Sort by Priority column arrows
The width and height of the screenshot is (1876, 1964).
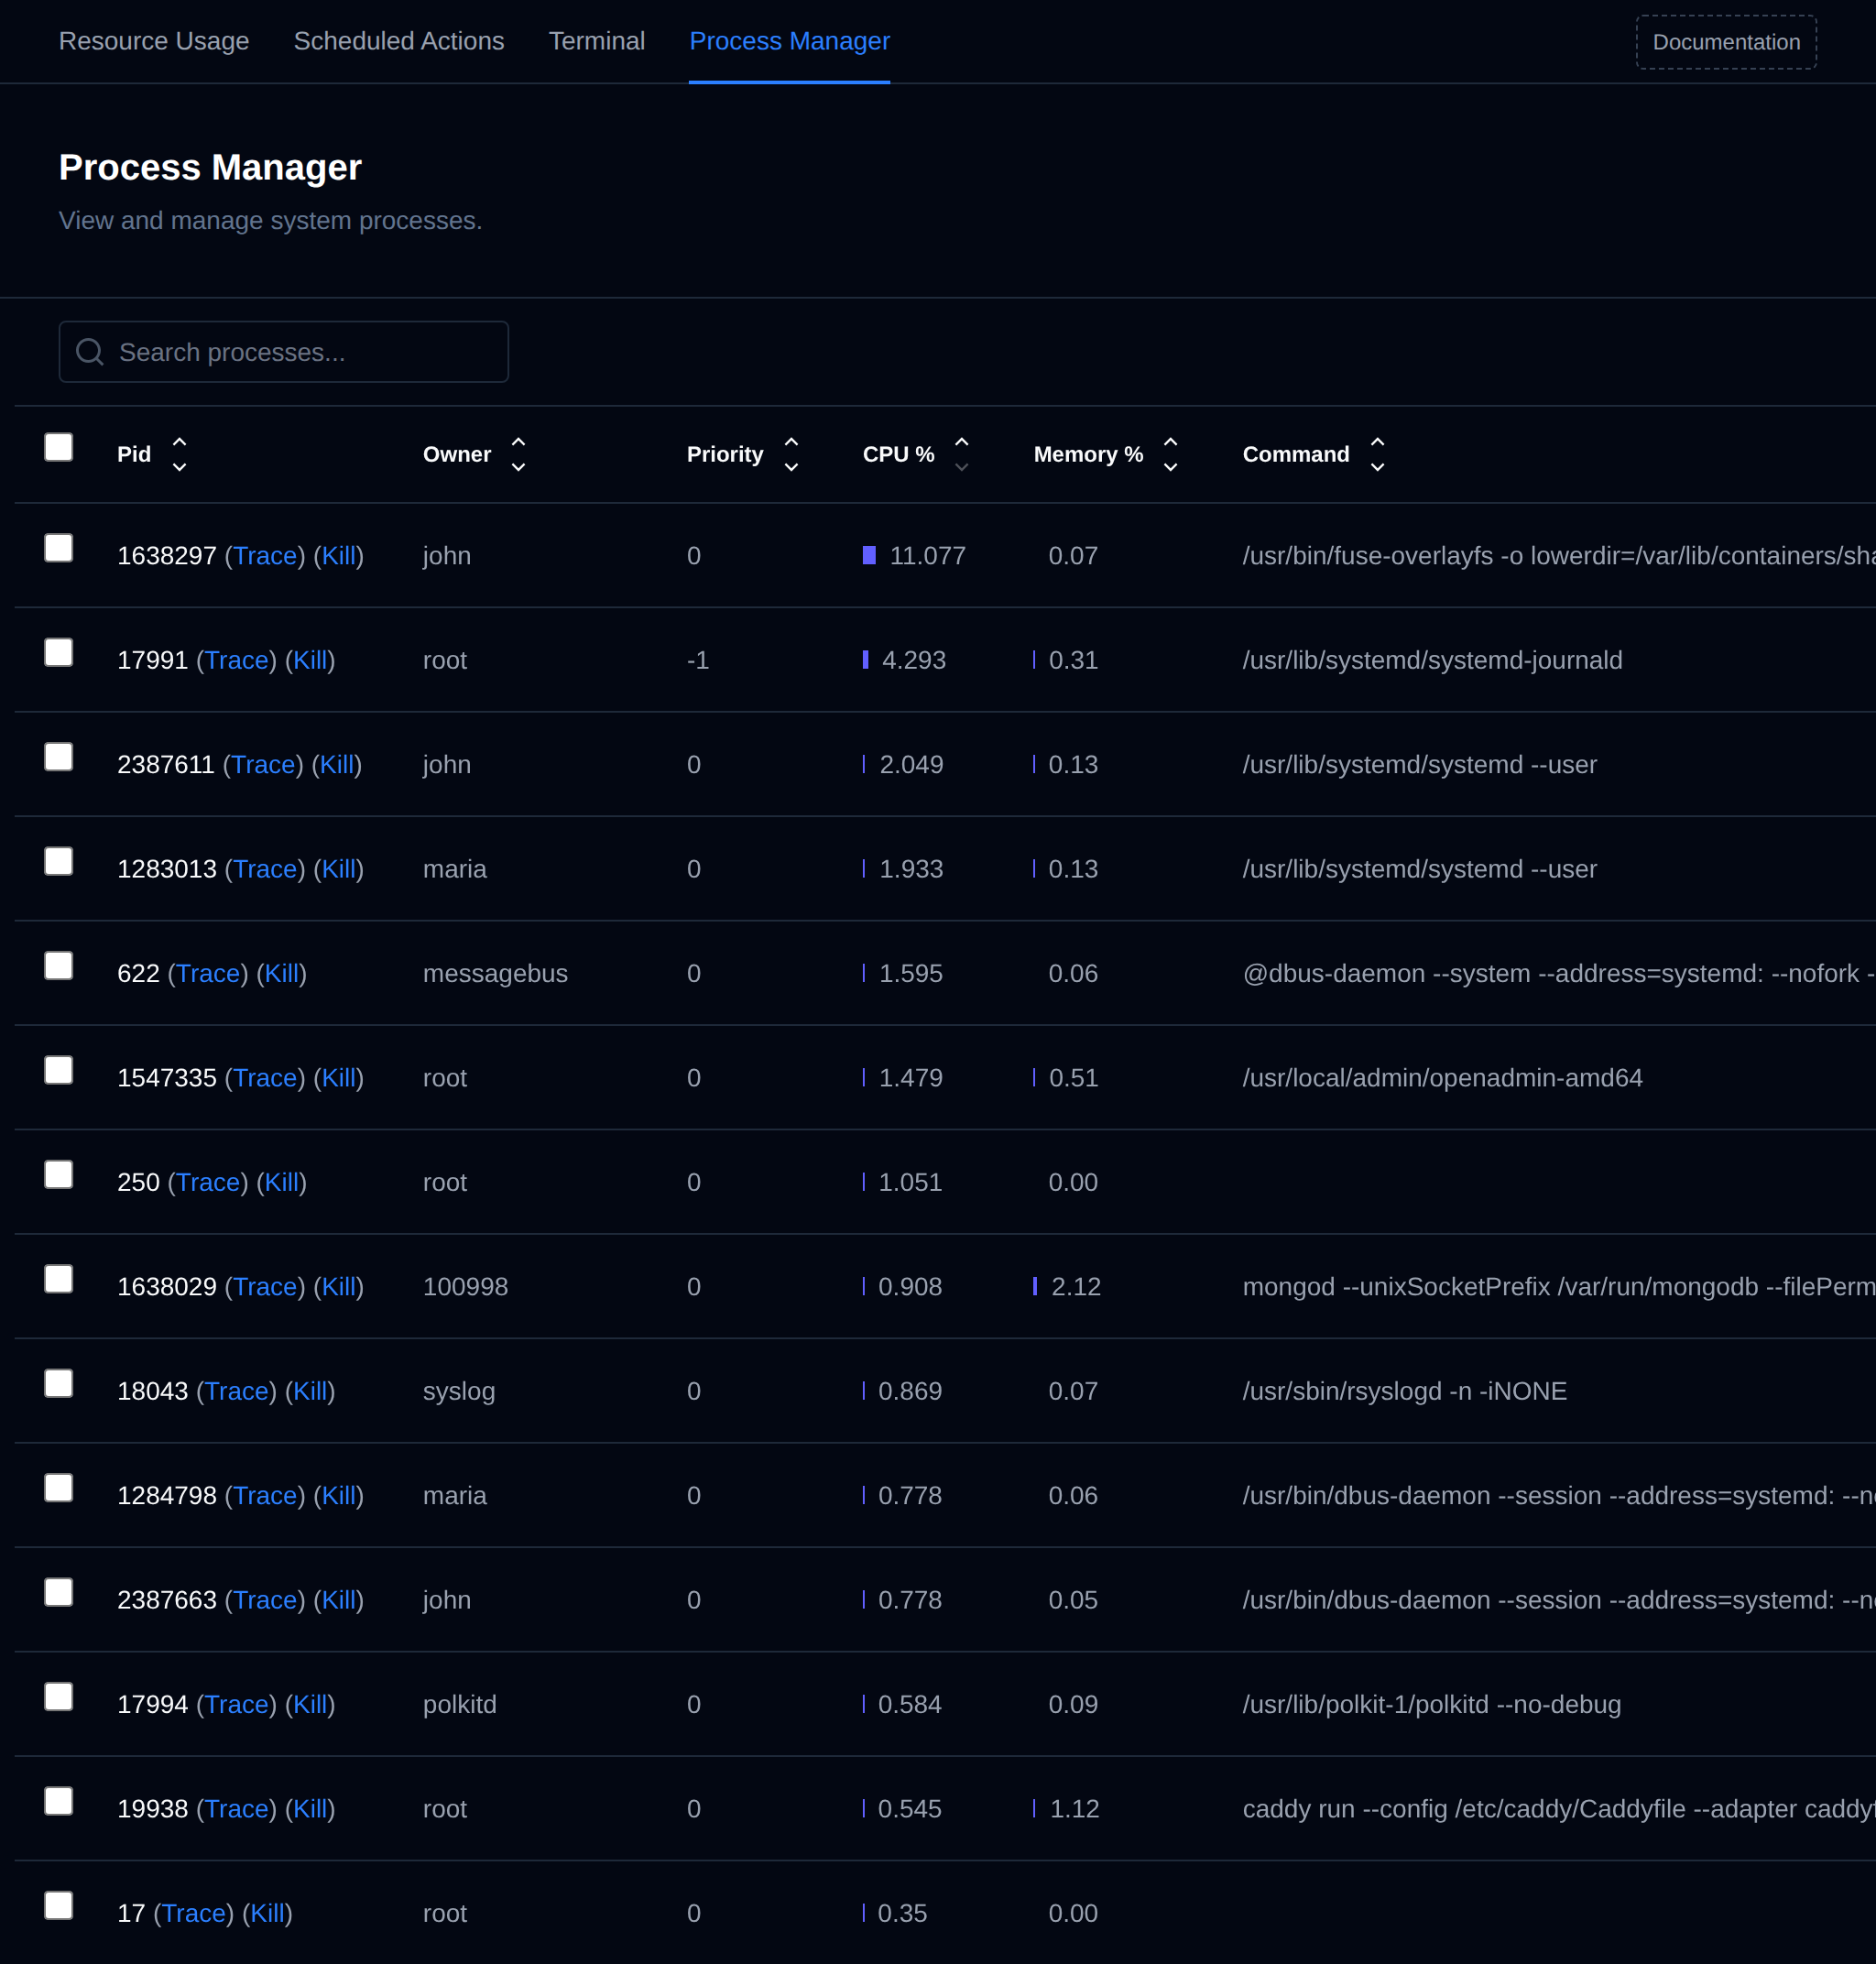pos(791,454)
